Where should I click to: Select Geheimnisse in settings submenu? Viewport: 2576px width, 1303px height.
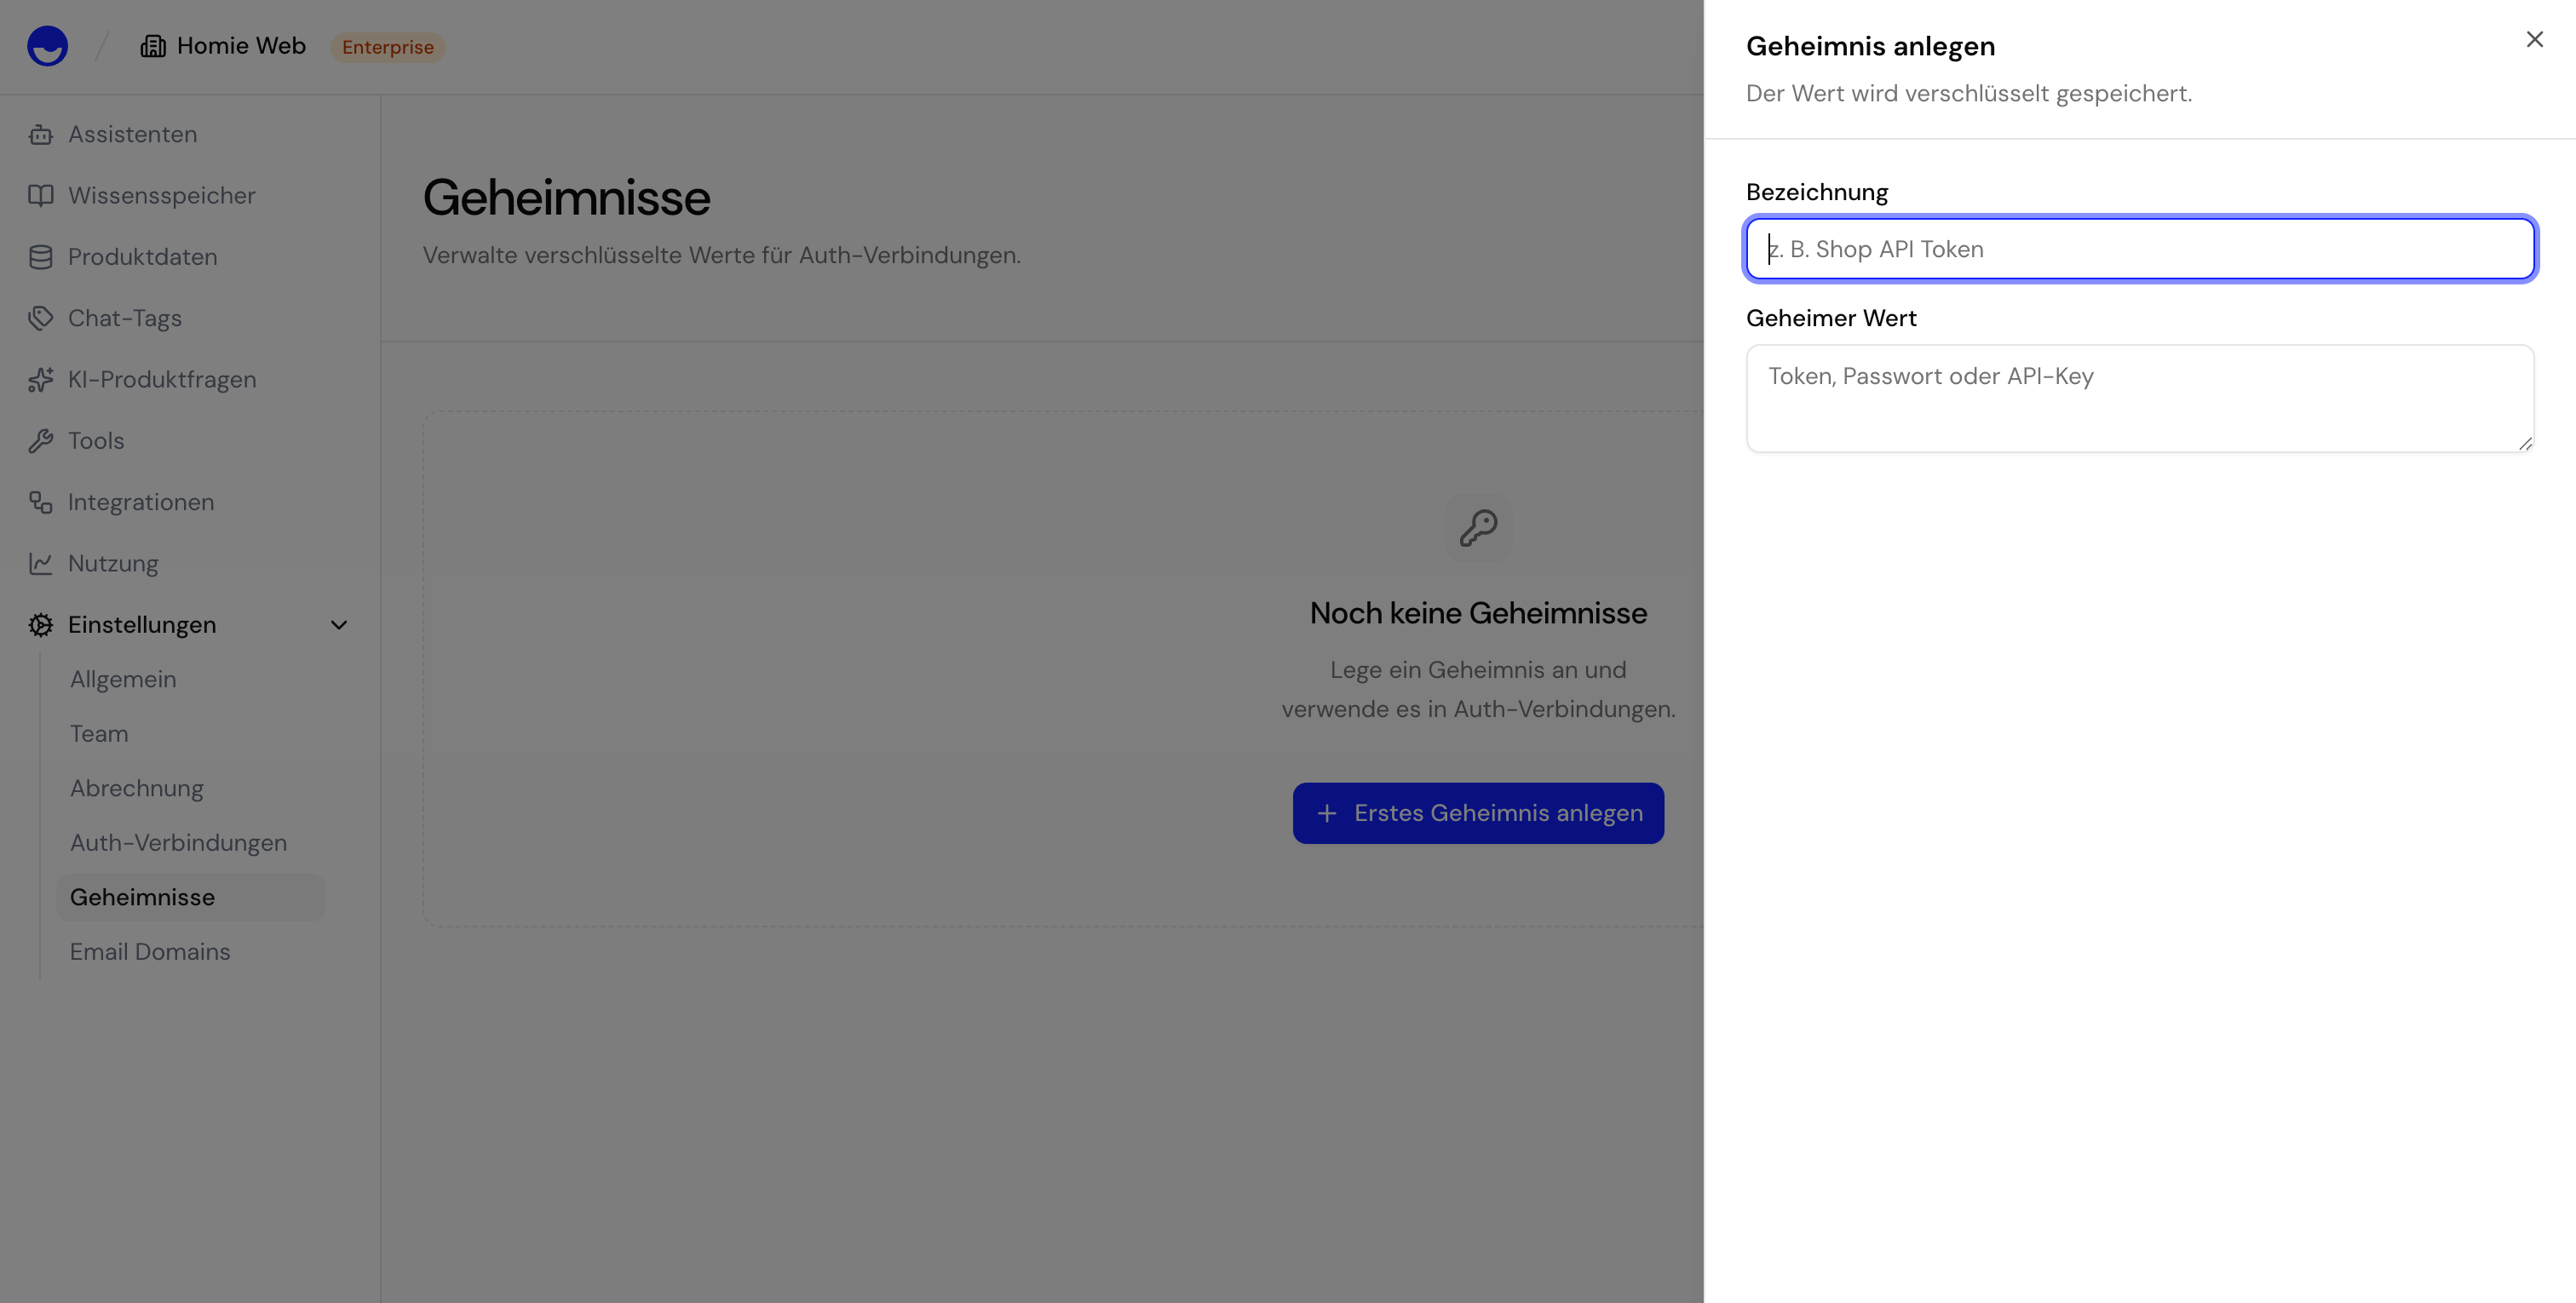point(190,897)
